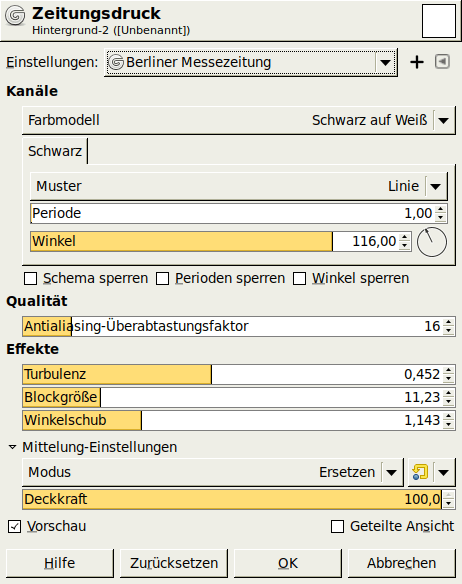462x584 pixels.
Task: Toggle the Perioden sperren checkbox
Action: (162, 279)
